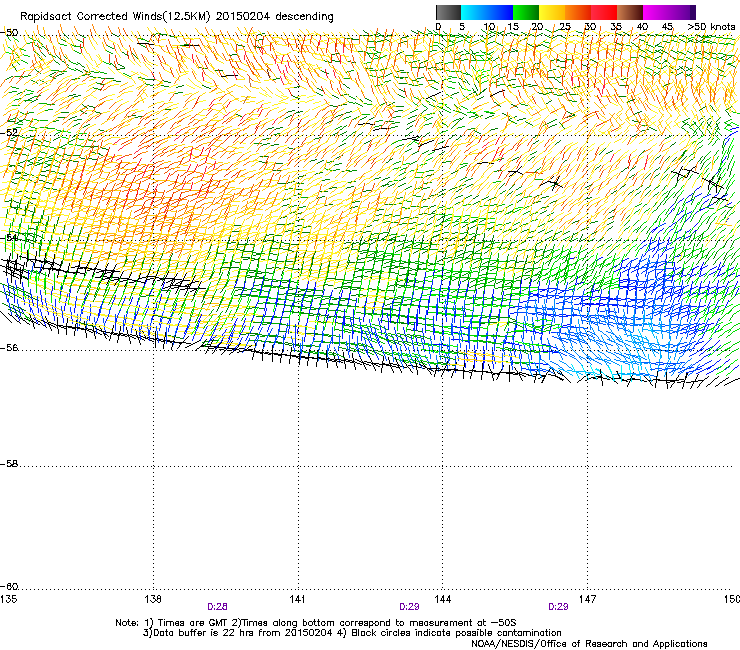Pick the yellow 20-25 knots legend segment

coord(552,12)
